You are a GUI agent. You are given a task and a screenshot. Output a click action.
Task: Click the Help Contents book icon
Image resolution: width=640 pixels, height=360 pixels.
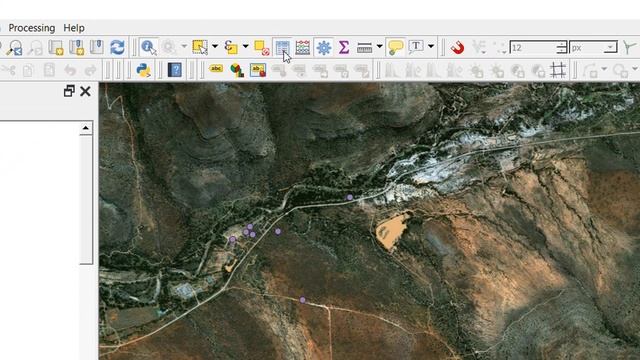click(x=175, y=70)
